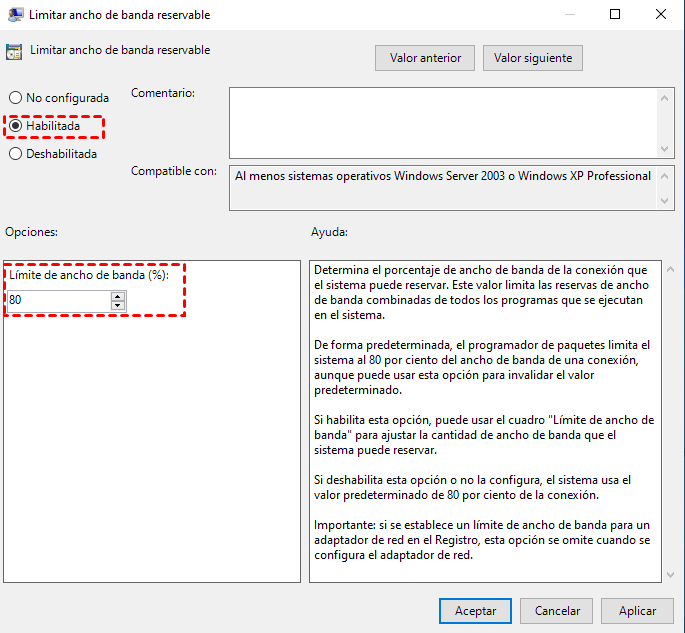Click the Límite de ancho de banda field
685x633 pixels.
click(58, 300)
